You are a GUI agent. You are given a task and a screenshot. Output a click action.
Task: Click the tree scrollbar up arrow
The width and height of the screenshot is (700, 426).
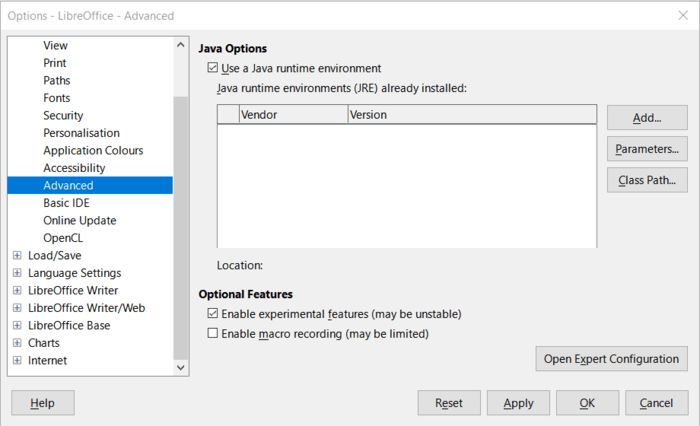click(x=180, y=45)
